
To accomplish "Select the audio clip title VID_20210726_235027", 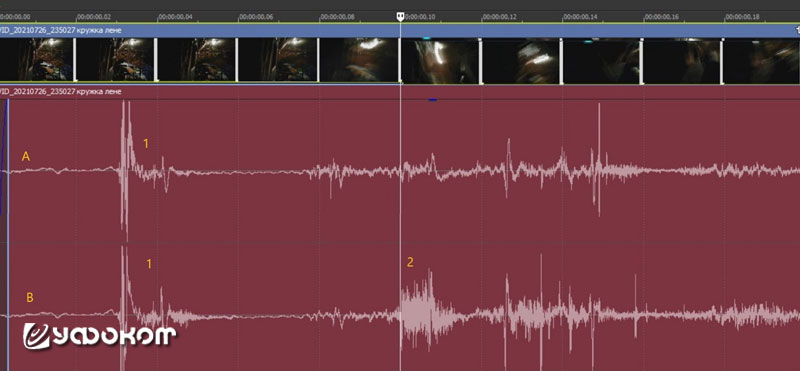I will point(61,92).
